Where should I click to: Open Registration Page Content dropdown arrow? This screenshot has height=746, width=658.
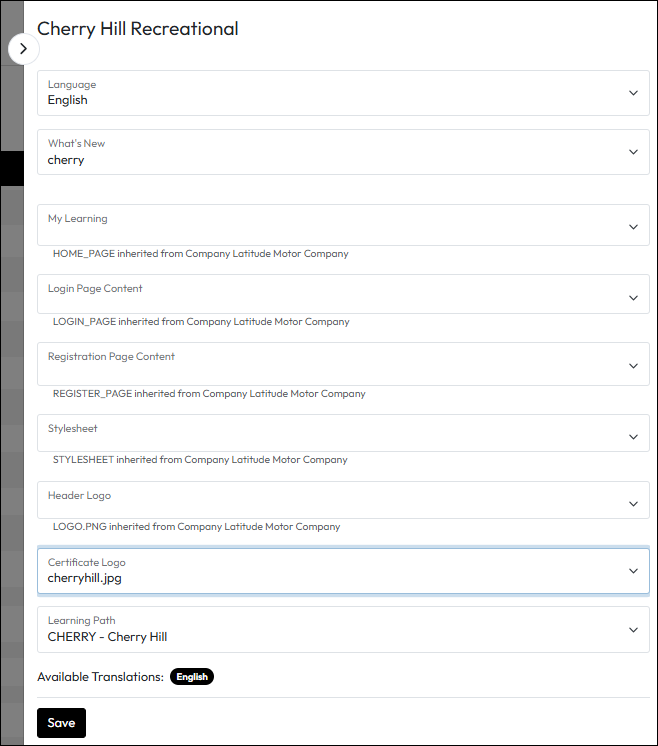(x=633, y=366)
